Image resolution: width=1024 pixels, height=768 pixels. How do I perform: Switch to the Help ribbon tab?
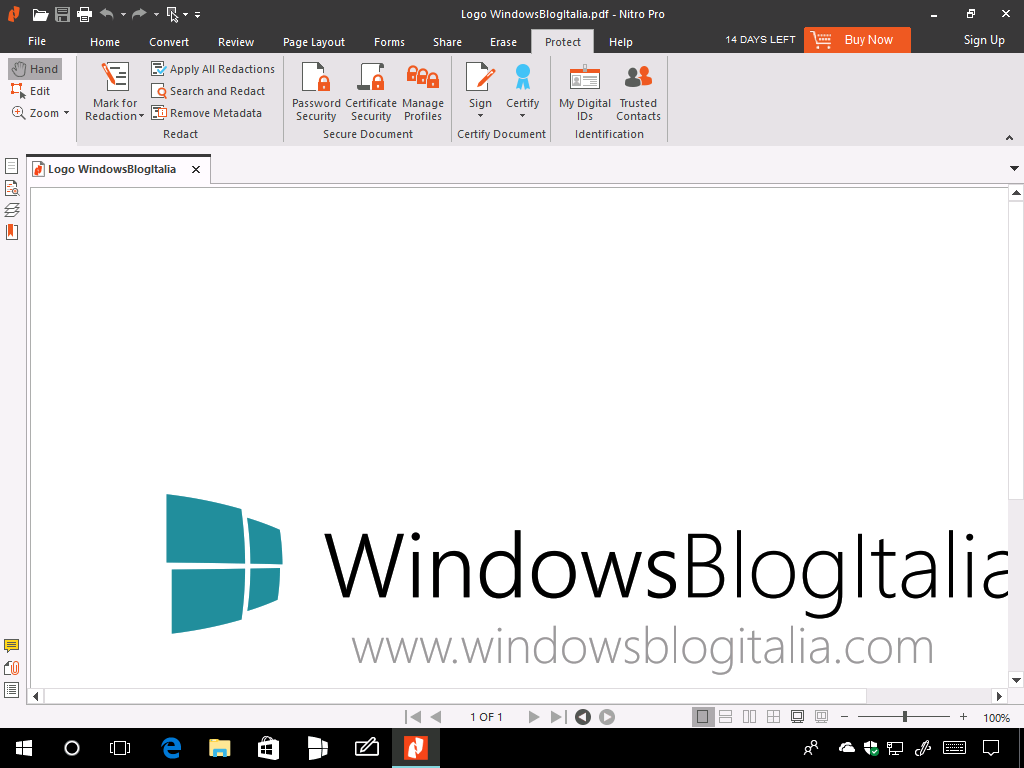coord(620,42)
